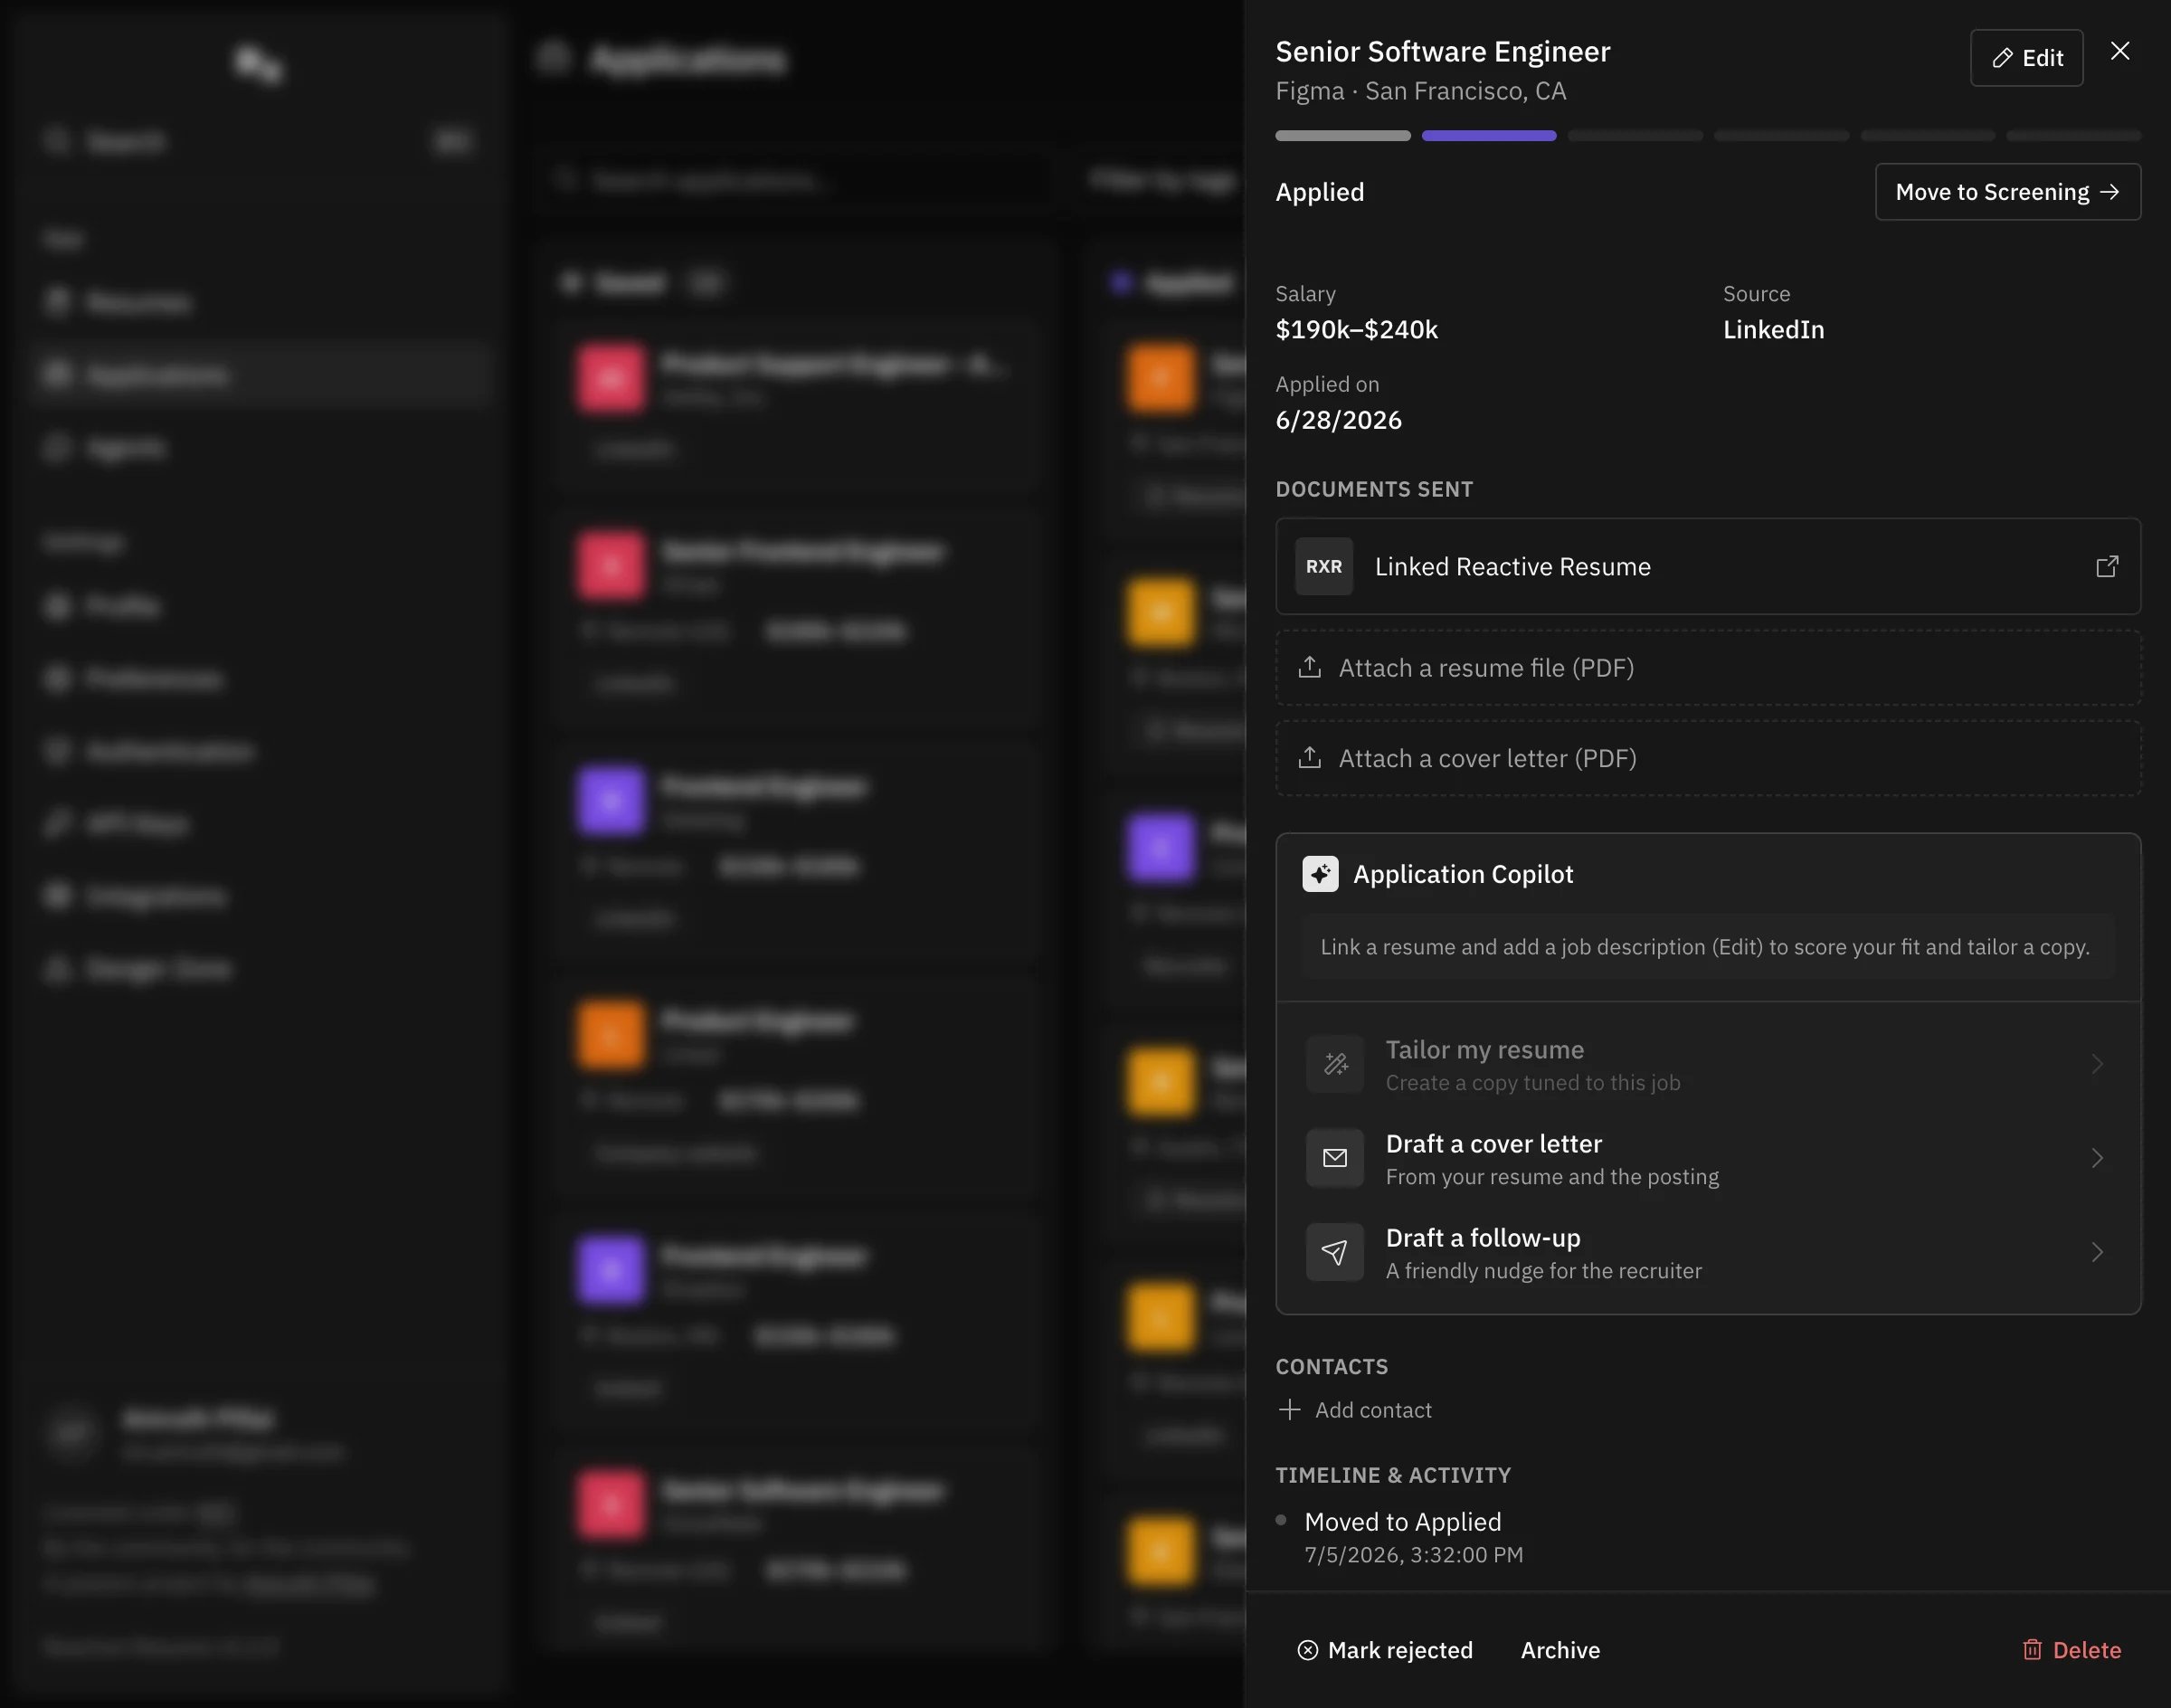Click the timestamp 7/5/2026, 3:32:00 PM
The image size is (2171, 1708).
[1413, 1555]
